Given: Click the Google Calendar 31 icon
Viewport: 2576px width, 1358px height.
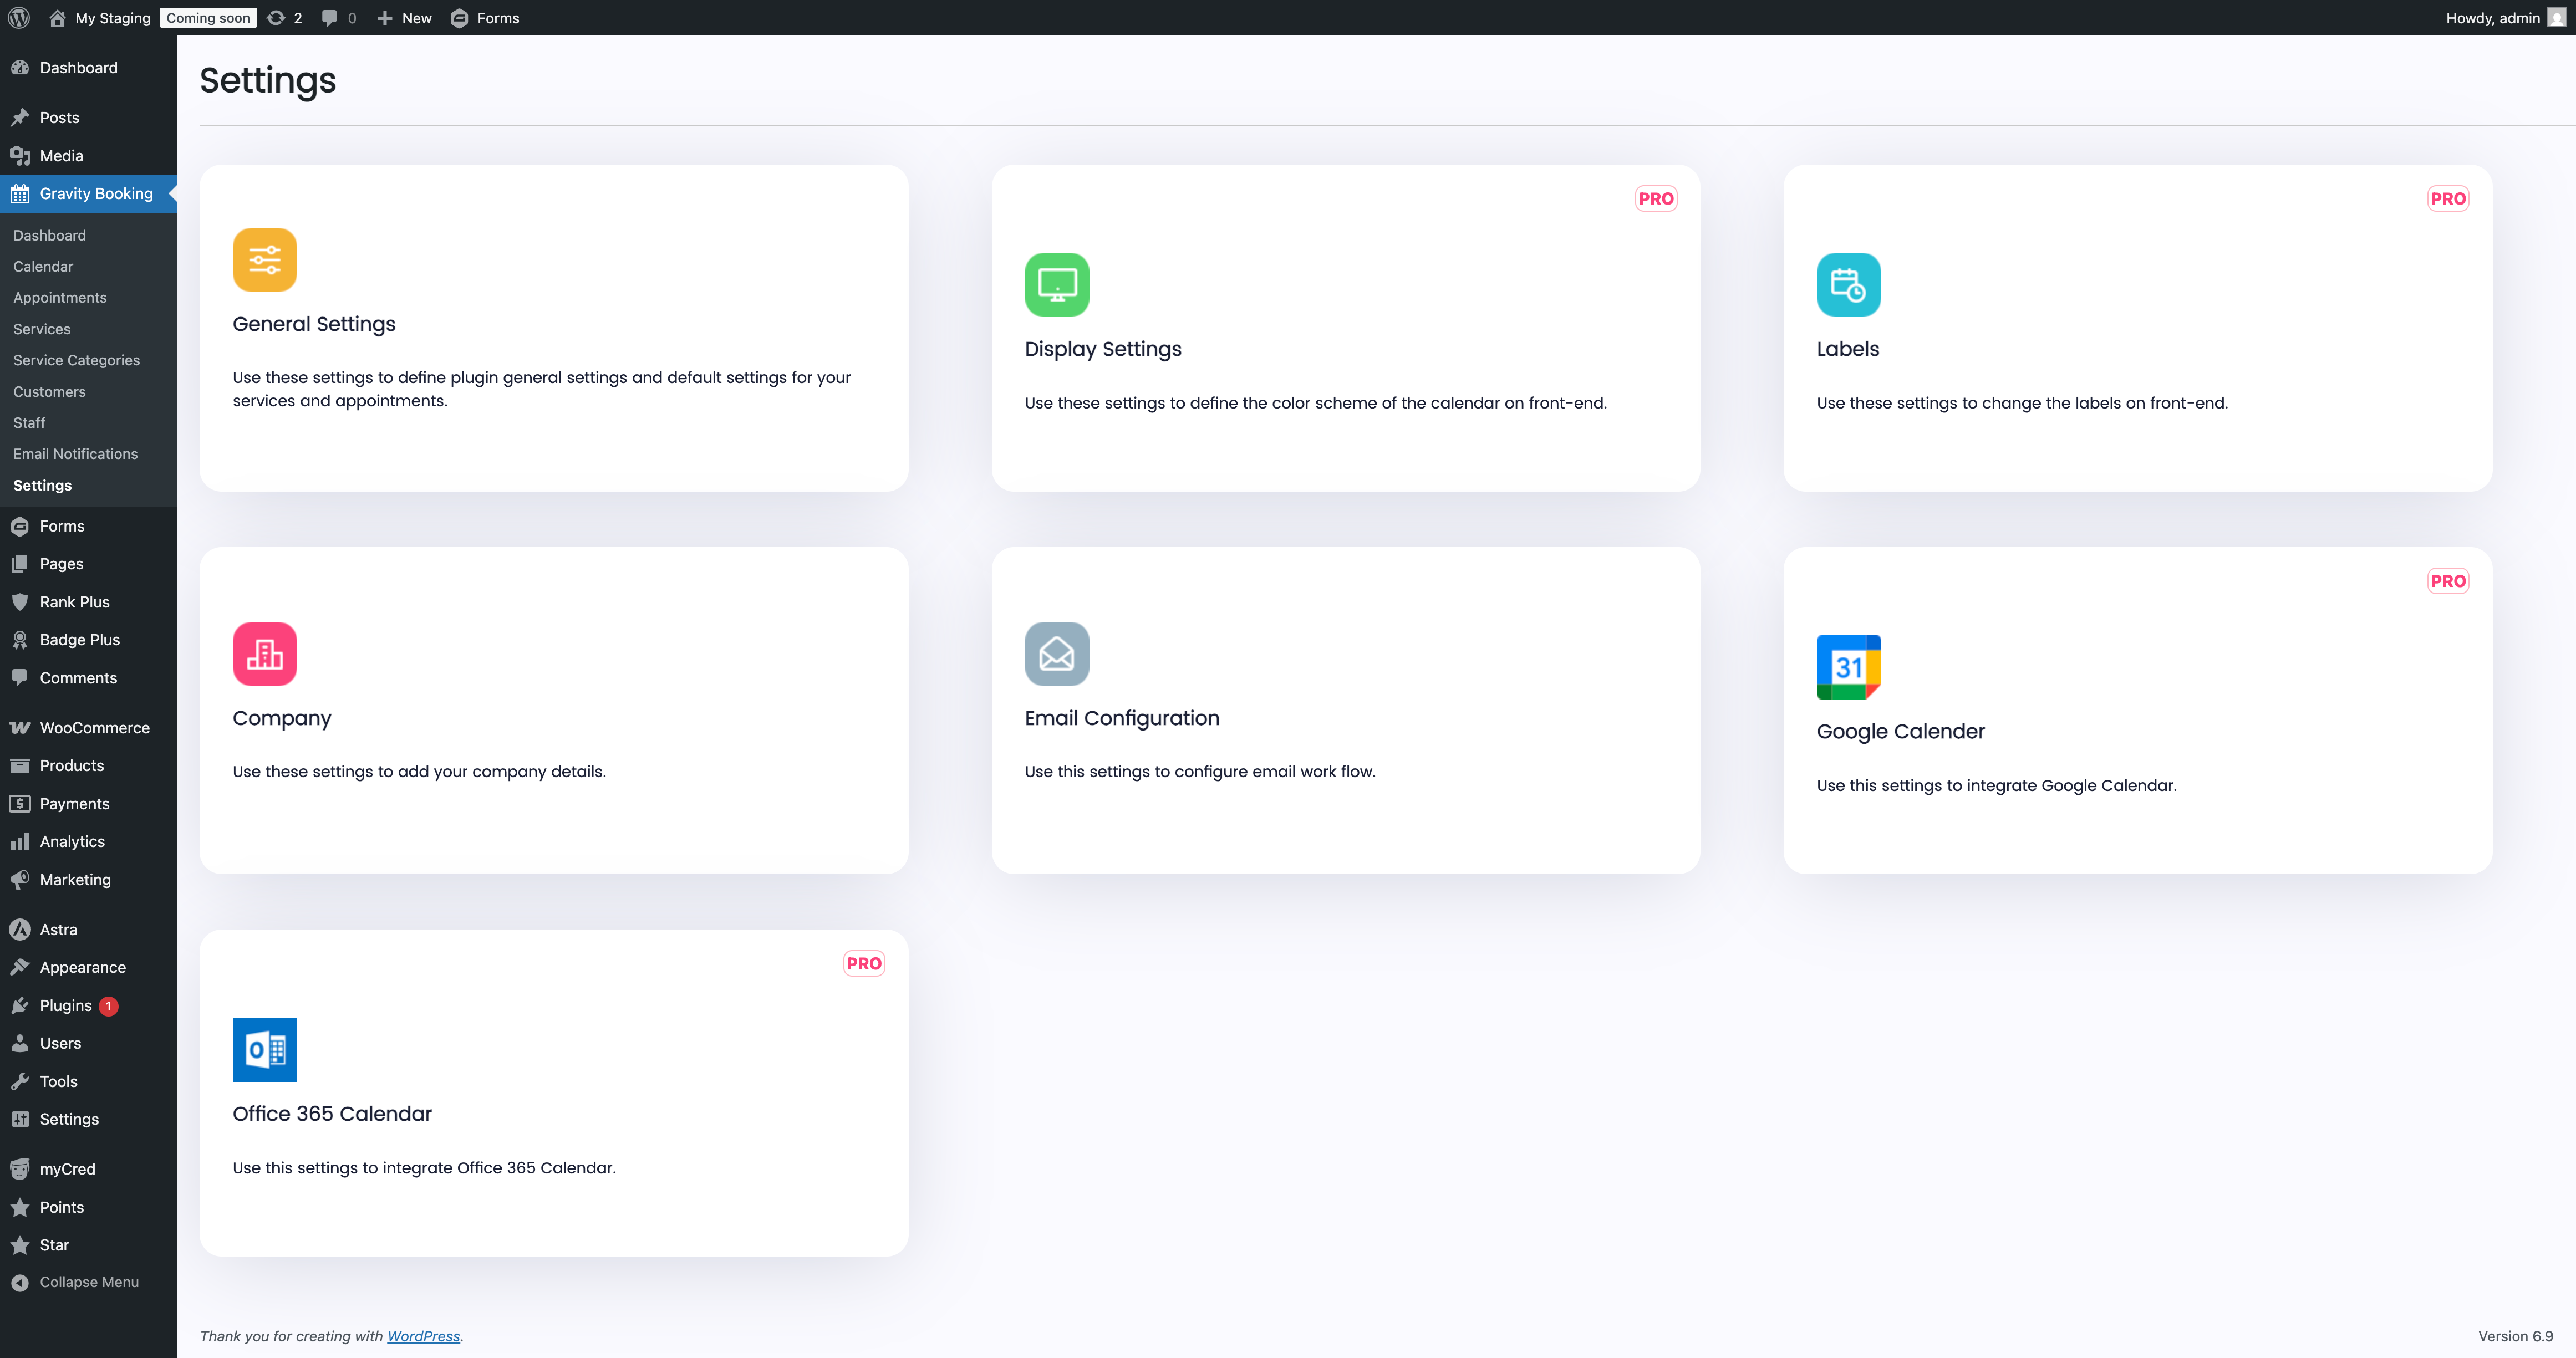Looking at the screenshot, I should click(x=1848, y=667).
